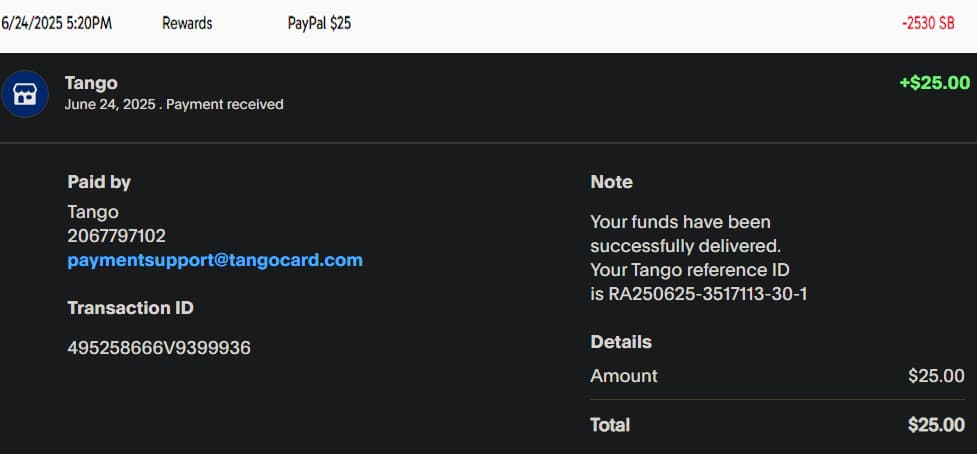Click the "Details" heading

[x=621, y=342]
